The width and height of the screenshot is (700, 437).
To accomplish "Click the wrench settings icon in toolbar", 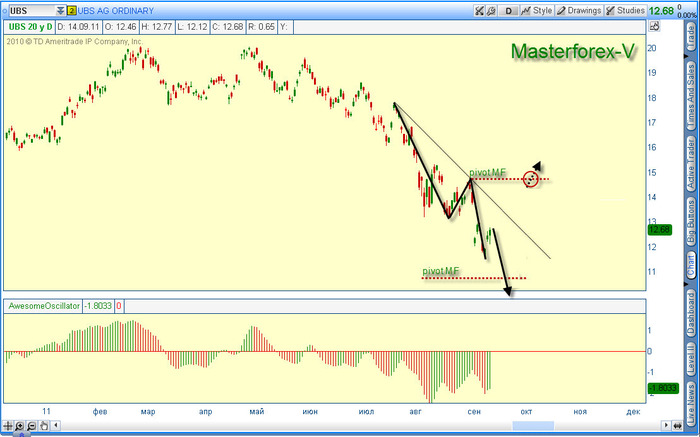I will point(491,10).
